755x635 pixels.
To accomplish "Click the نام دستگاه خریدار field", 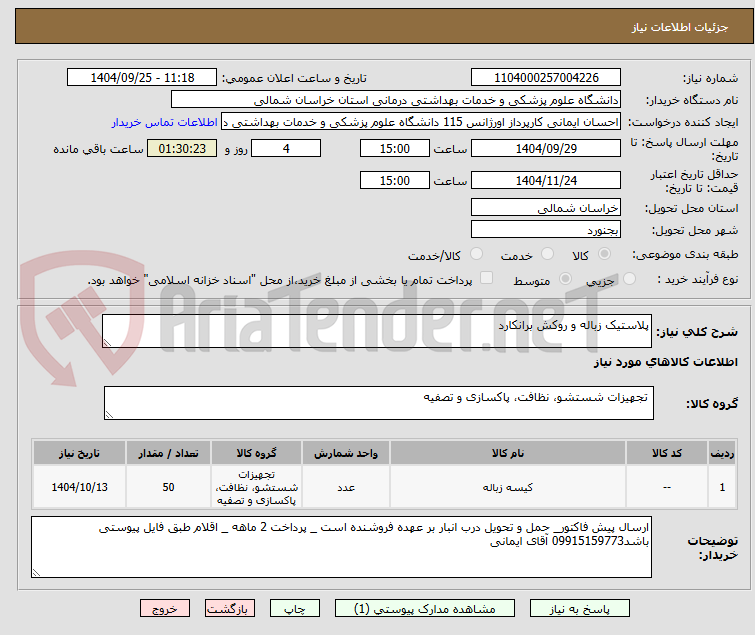I will 396,100.
